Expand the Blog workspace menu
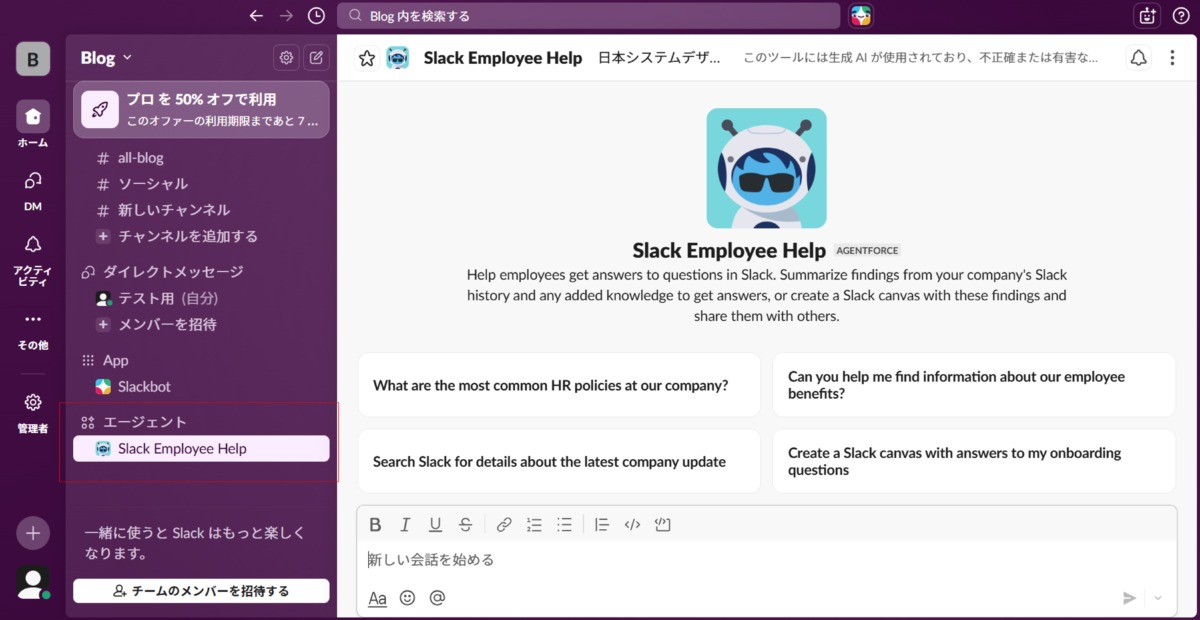This screenshot has width=1200, height=620. click(x=106, y=58)
